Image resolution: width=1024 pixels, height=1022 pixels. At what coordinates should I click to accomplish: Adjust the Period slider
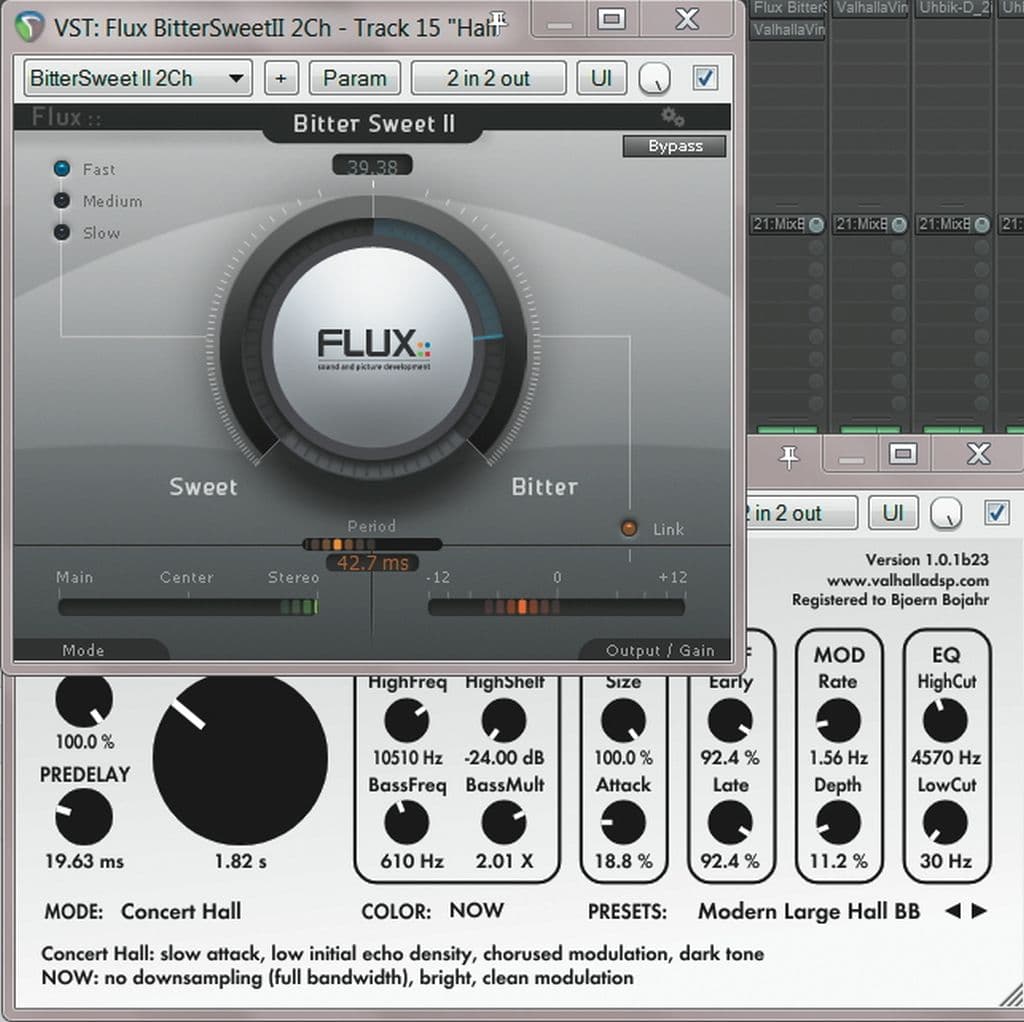[372, 544]
